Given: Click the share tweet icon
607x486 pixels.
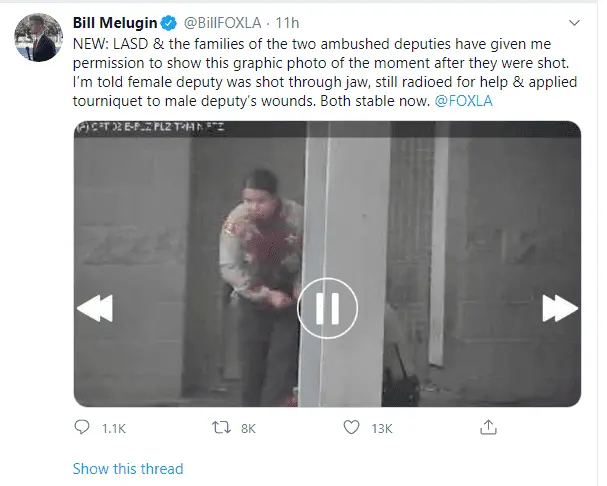Looking at the screenshot, I should tap(488, 428).
